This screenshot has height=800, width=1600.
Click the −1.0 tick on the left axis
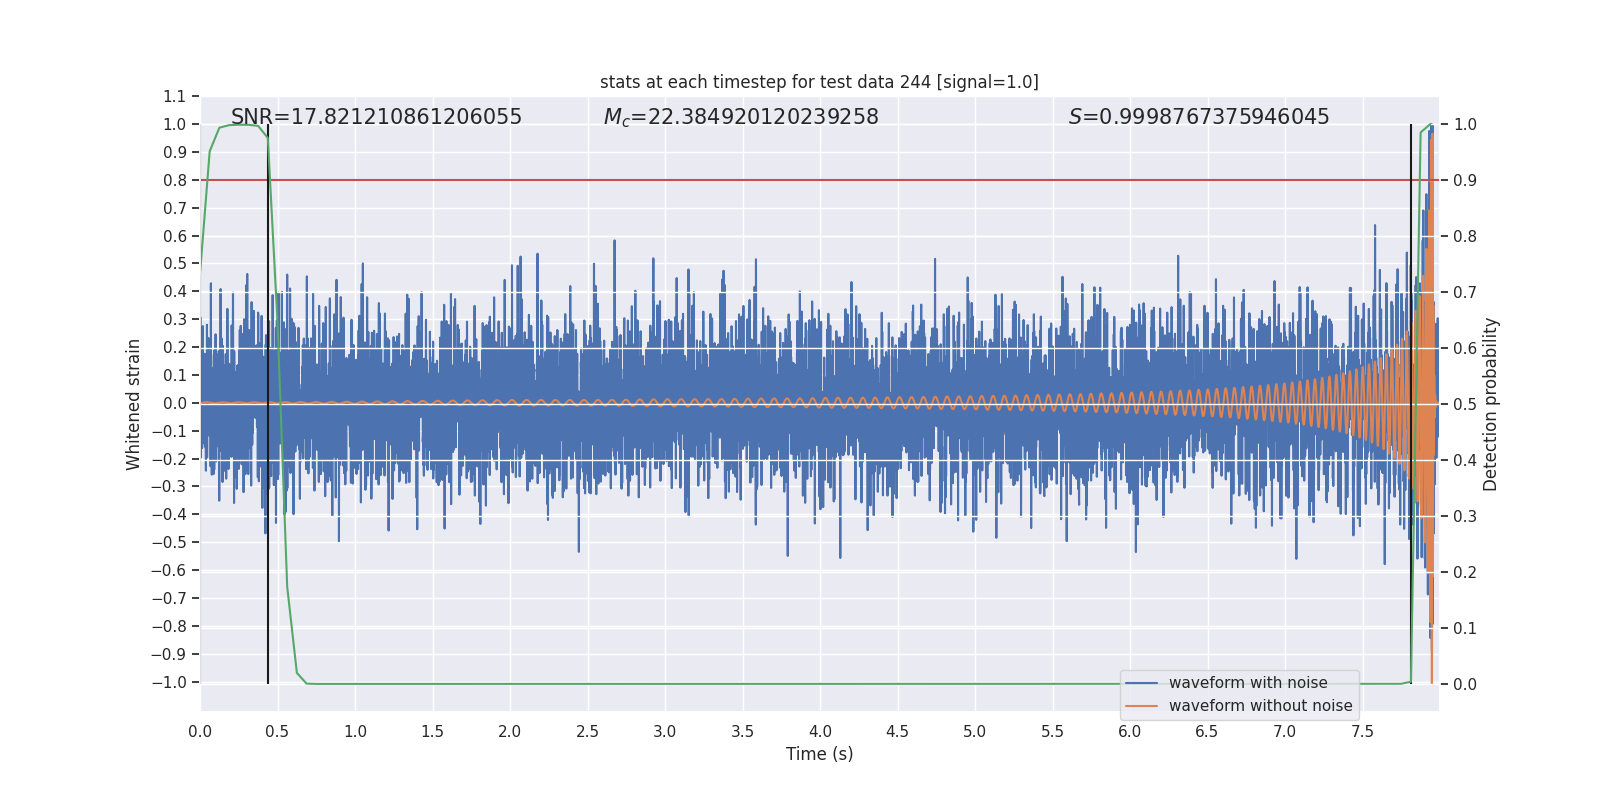coord(169,682)
